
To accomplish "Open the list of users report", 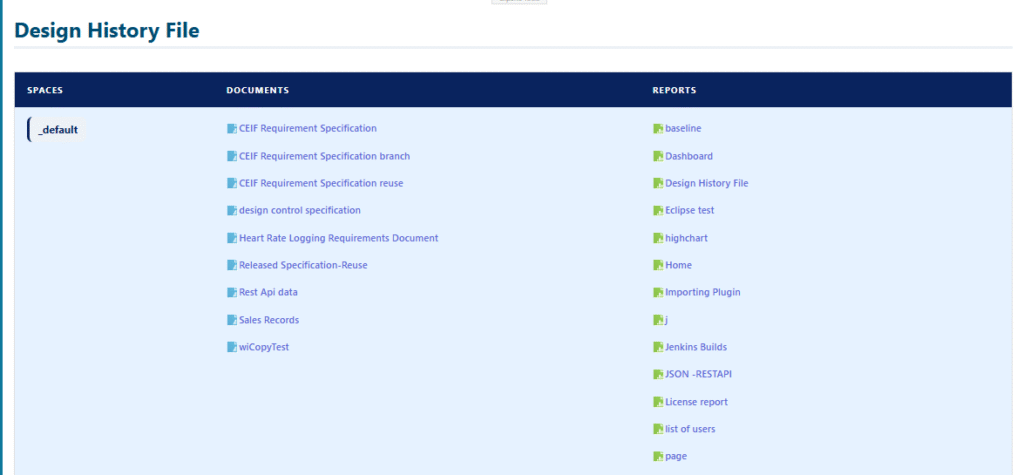I will pos(690,429).
